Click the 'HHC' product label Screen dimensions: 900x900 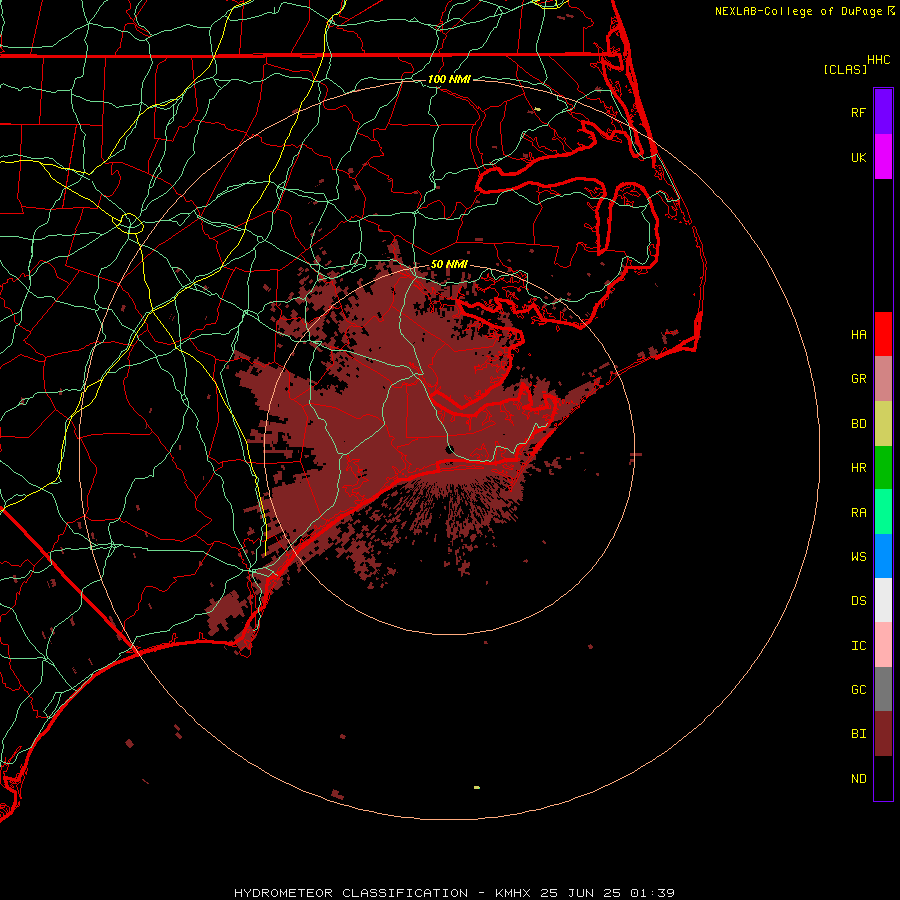pos(878,60)
